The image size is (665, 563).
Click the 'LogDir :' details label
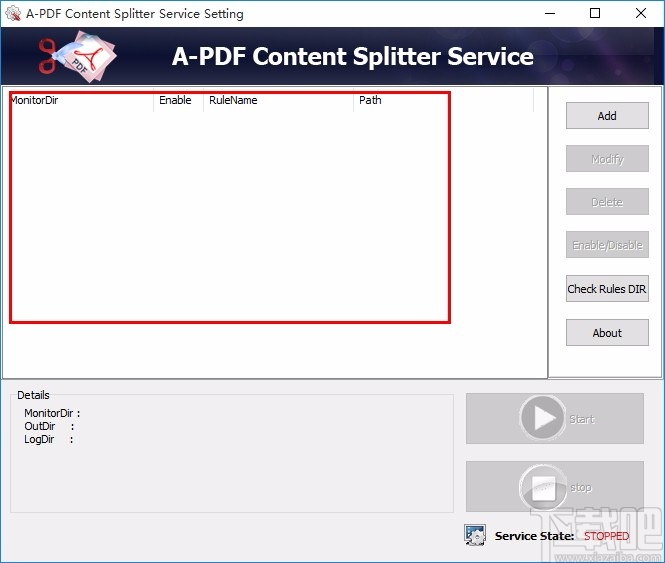(x=49, y=439)
